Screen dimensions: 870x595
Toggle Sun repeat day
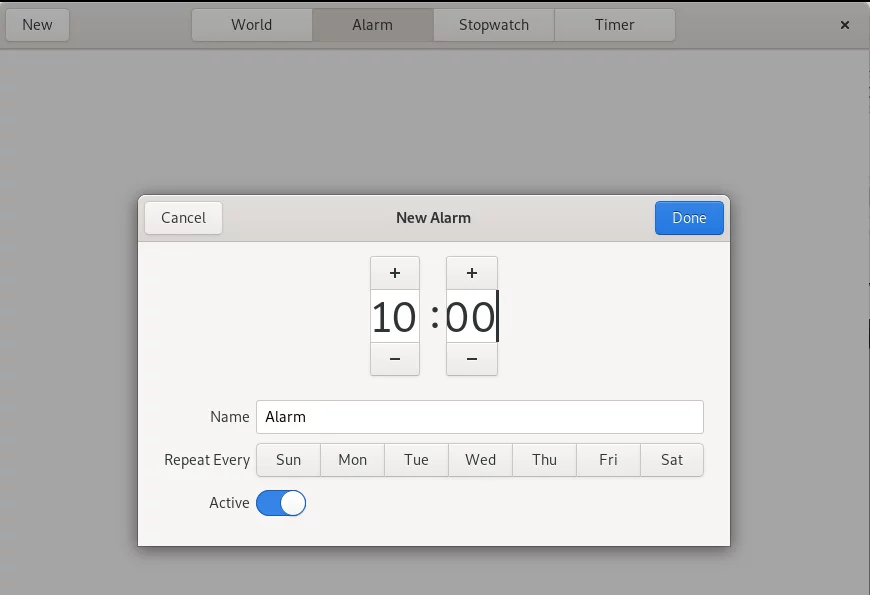tap(289, 460)
